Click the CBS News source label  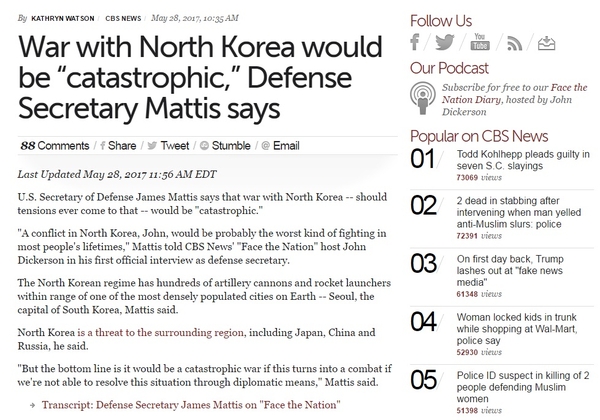tap(123, 18)
